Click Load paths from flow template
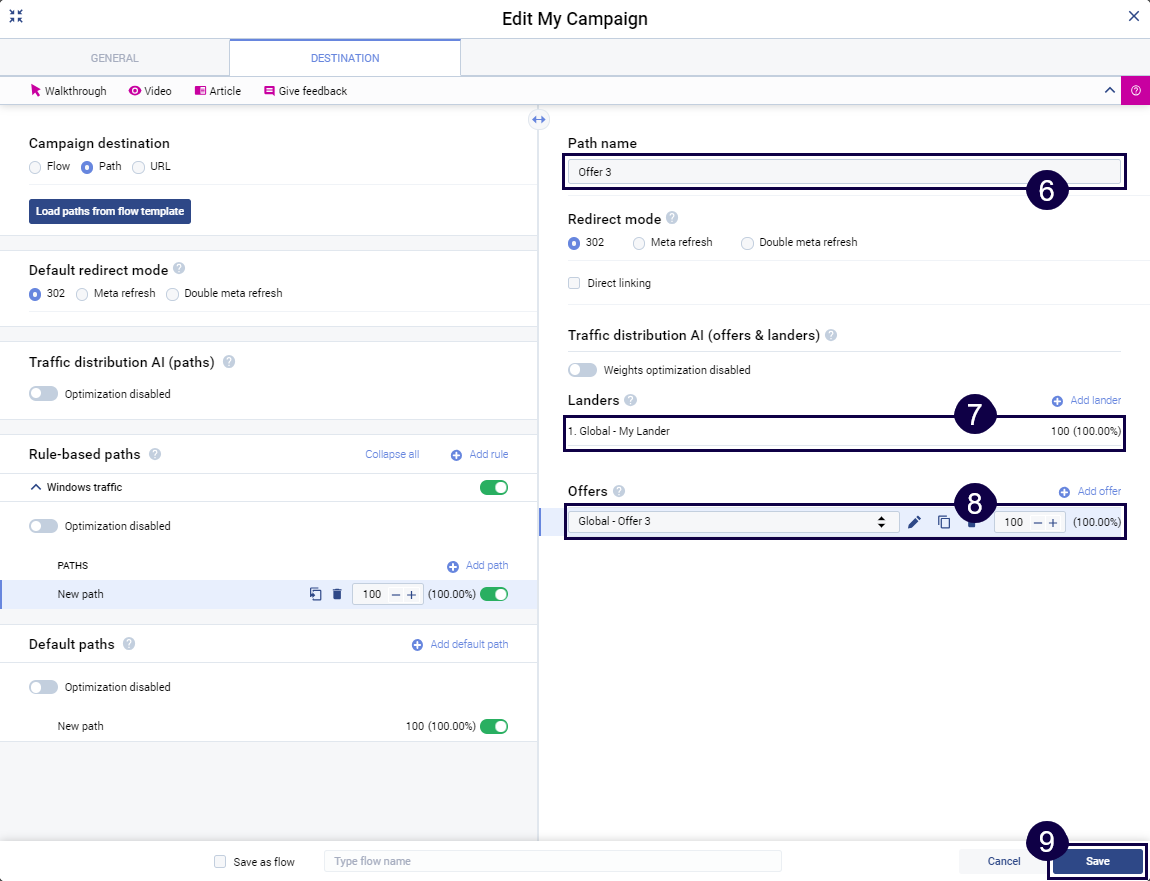The width and height of the screenshot is (1150, 881). pyautogui.click(x=109, y=212)
